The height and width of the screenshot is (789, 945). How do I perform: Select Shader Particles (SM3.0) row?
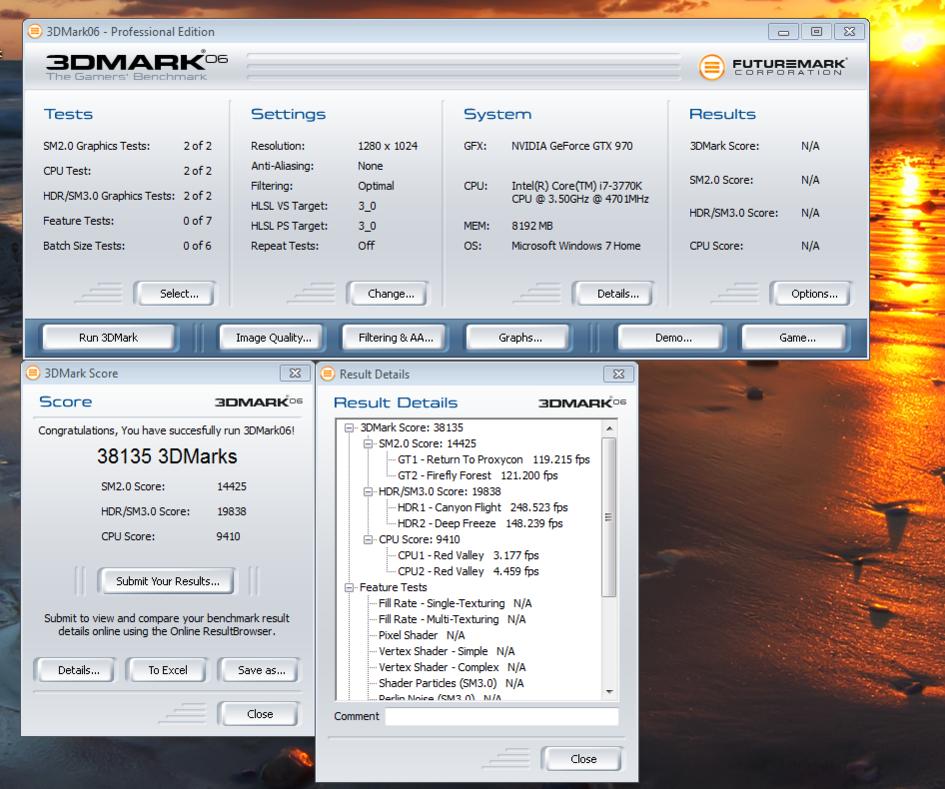(451, 683)
